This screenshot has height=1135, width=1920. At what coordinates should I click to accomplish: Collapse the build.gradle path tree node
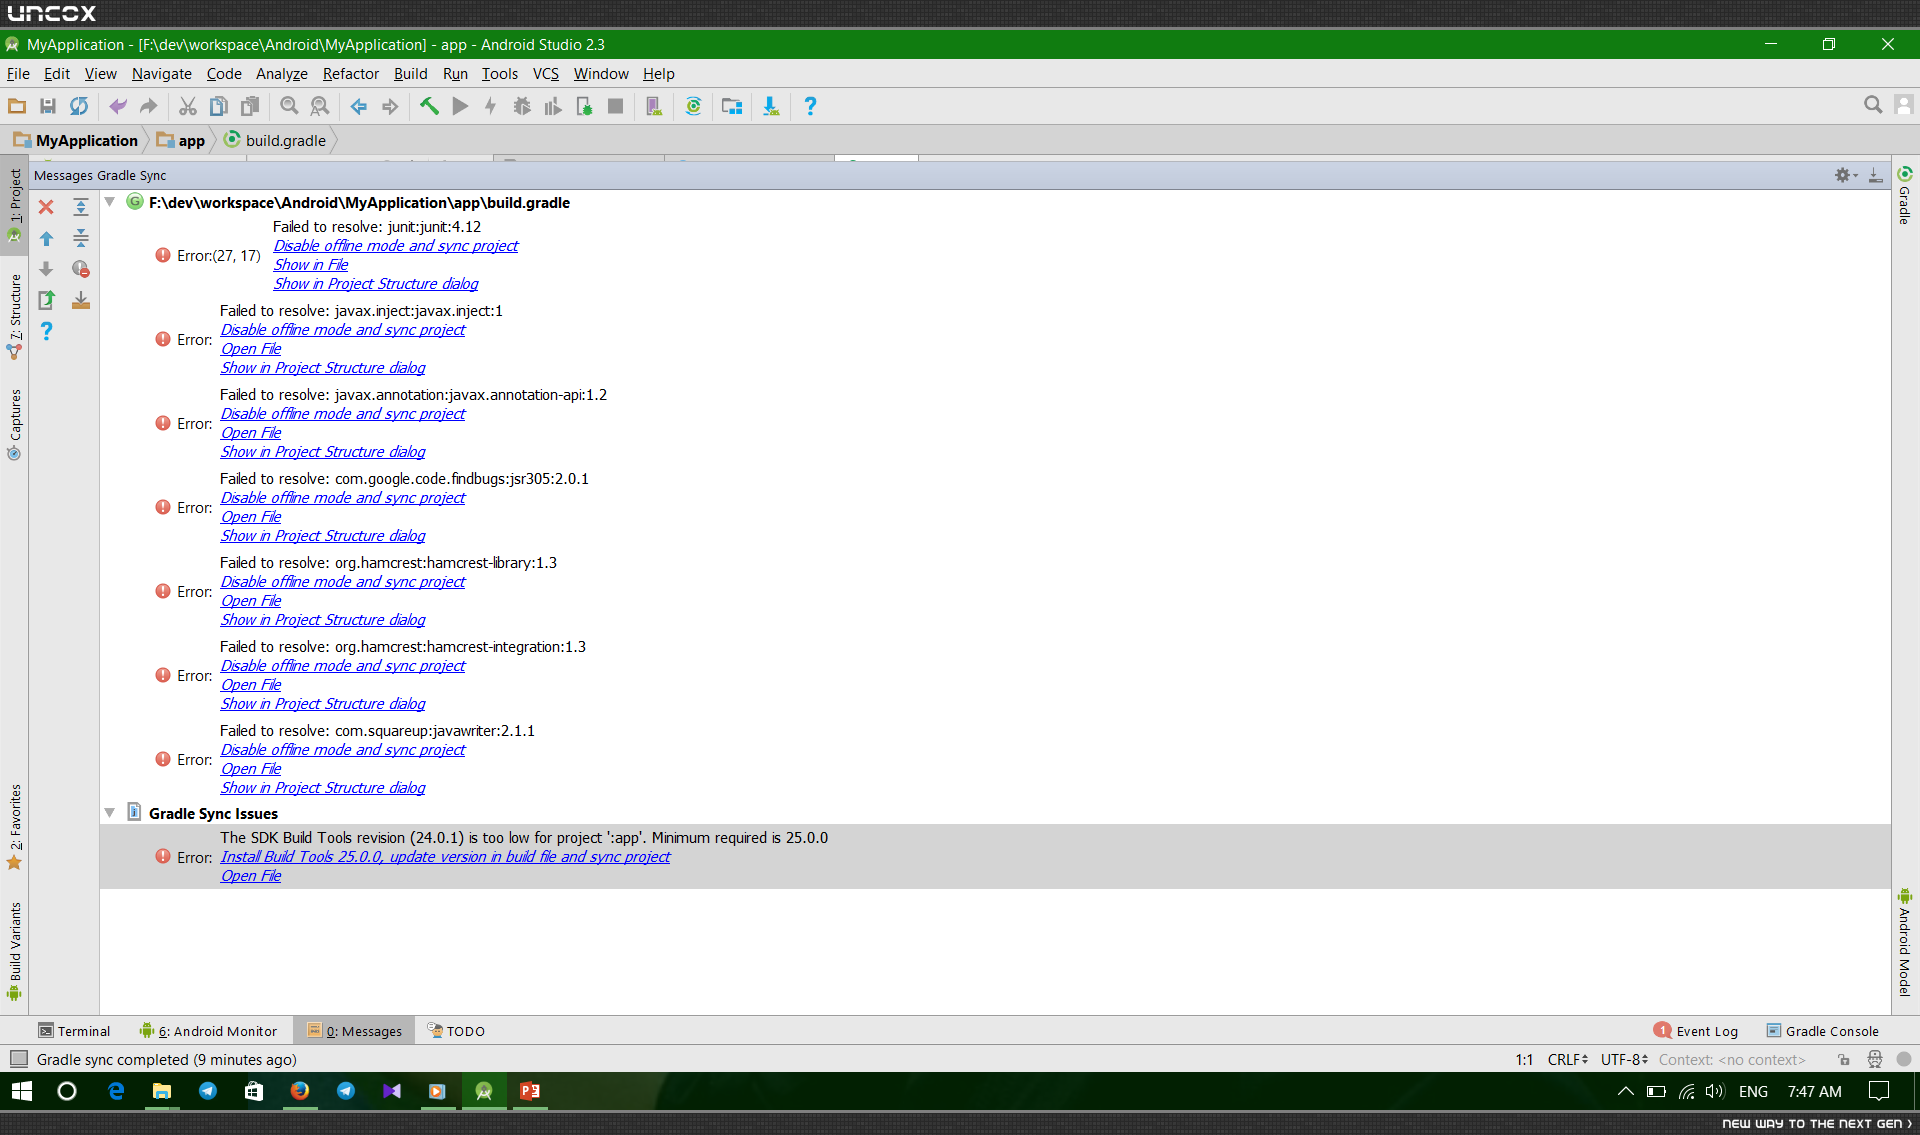tap(110, 202)
